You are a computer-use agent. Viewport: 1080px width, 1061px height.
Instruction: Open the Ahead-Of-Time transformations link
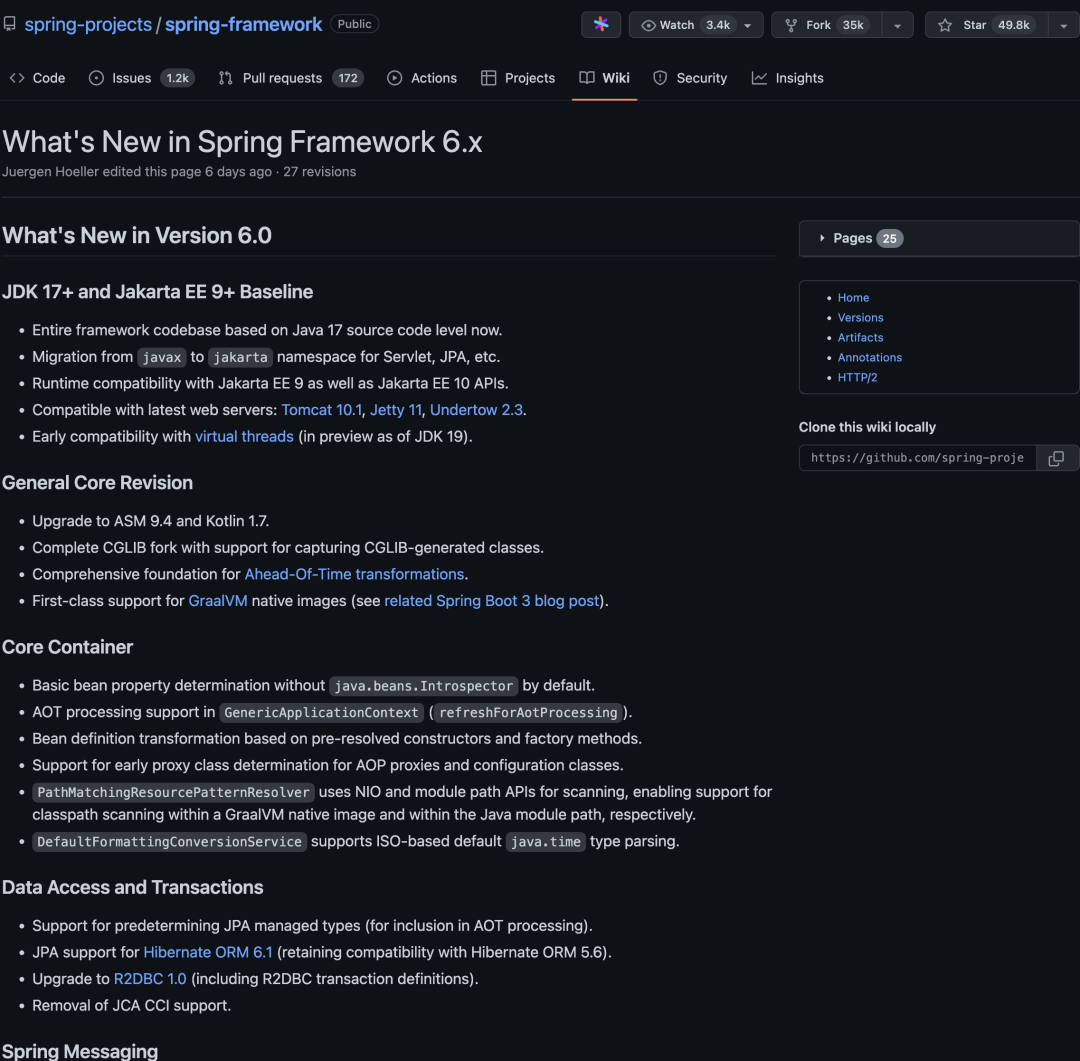coord(354,575)
